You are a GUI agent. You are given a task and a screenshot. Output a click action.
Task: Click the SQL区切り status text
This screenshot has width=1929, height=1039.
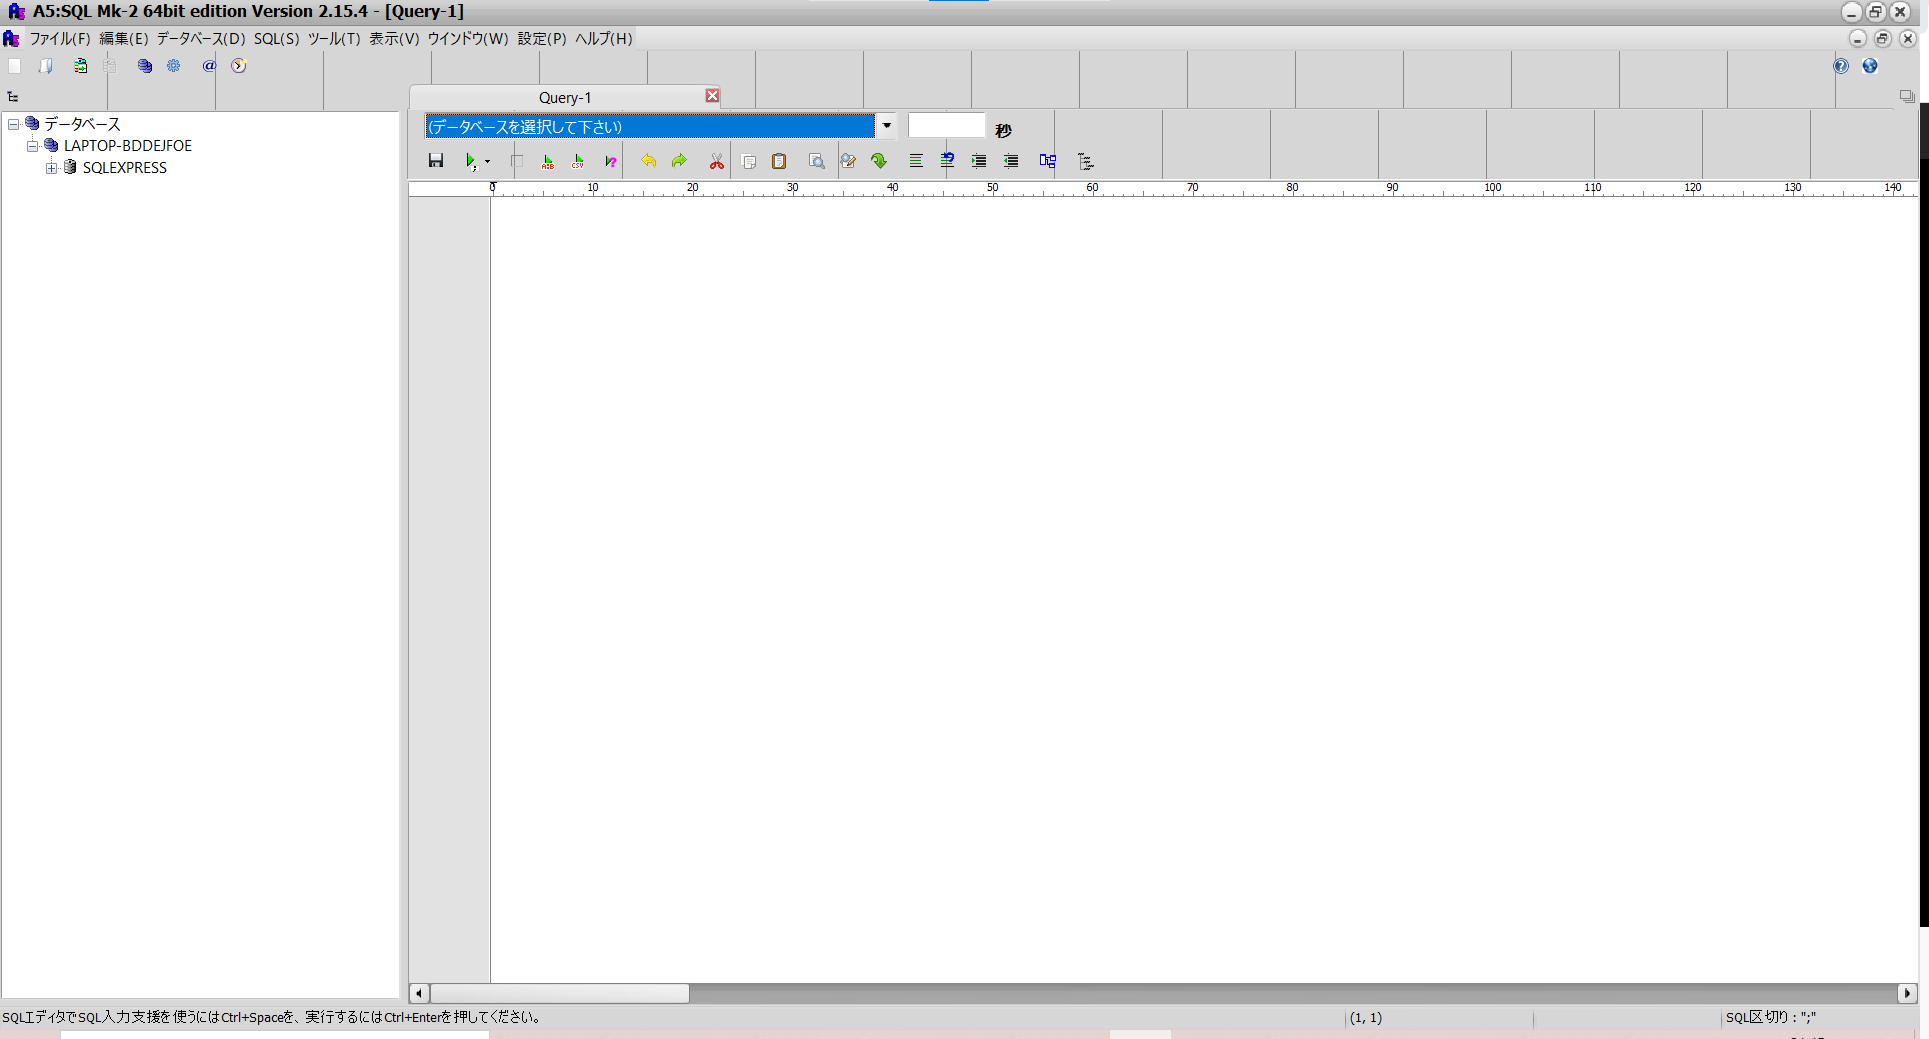tap(1770, 1017)
